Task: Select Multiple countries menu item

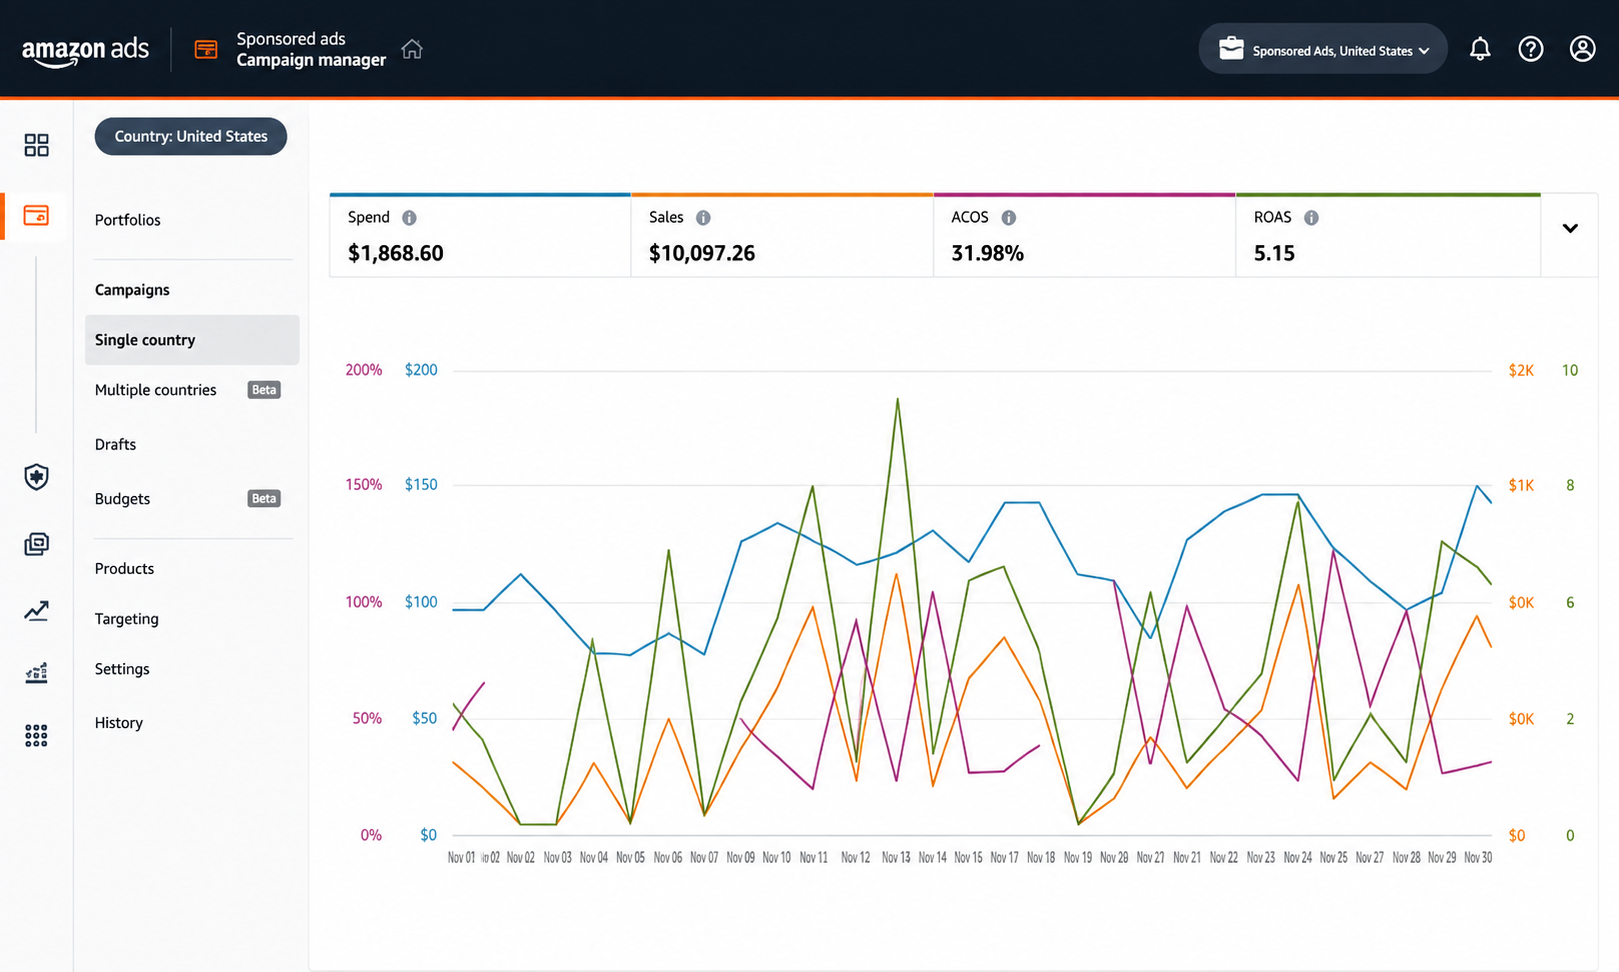Action: [x=155, y=390]
